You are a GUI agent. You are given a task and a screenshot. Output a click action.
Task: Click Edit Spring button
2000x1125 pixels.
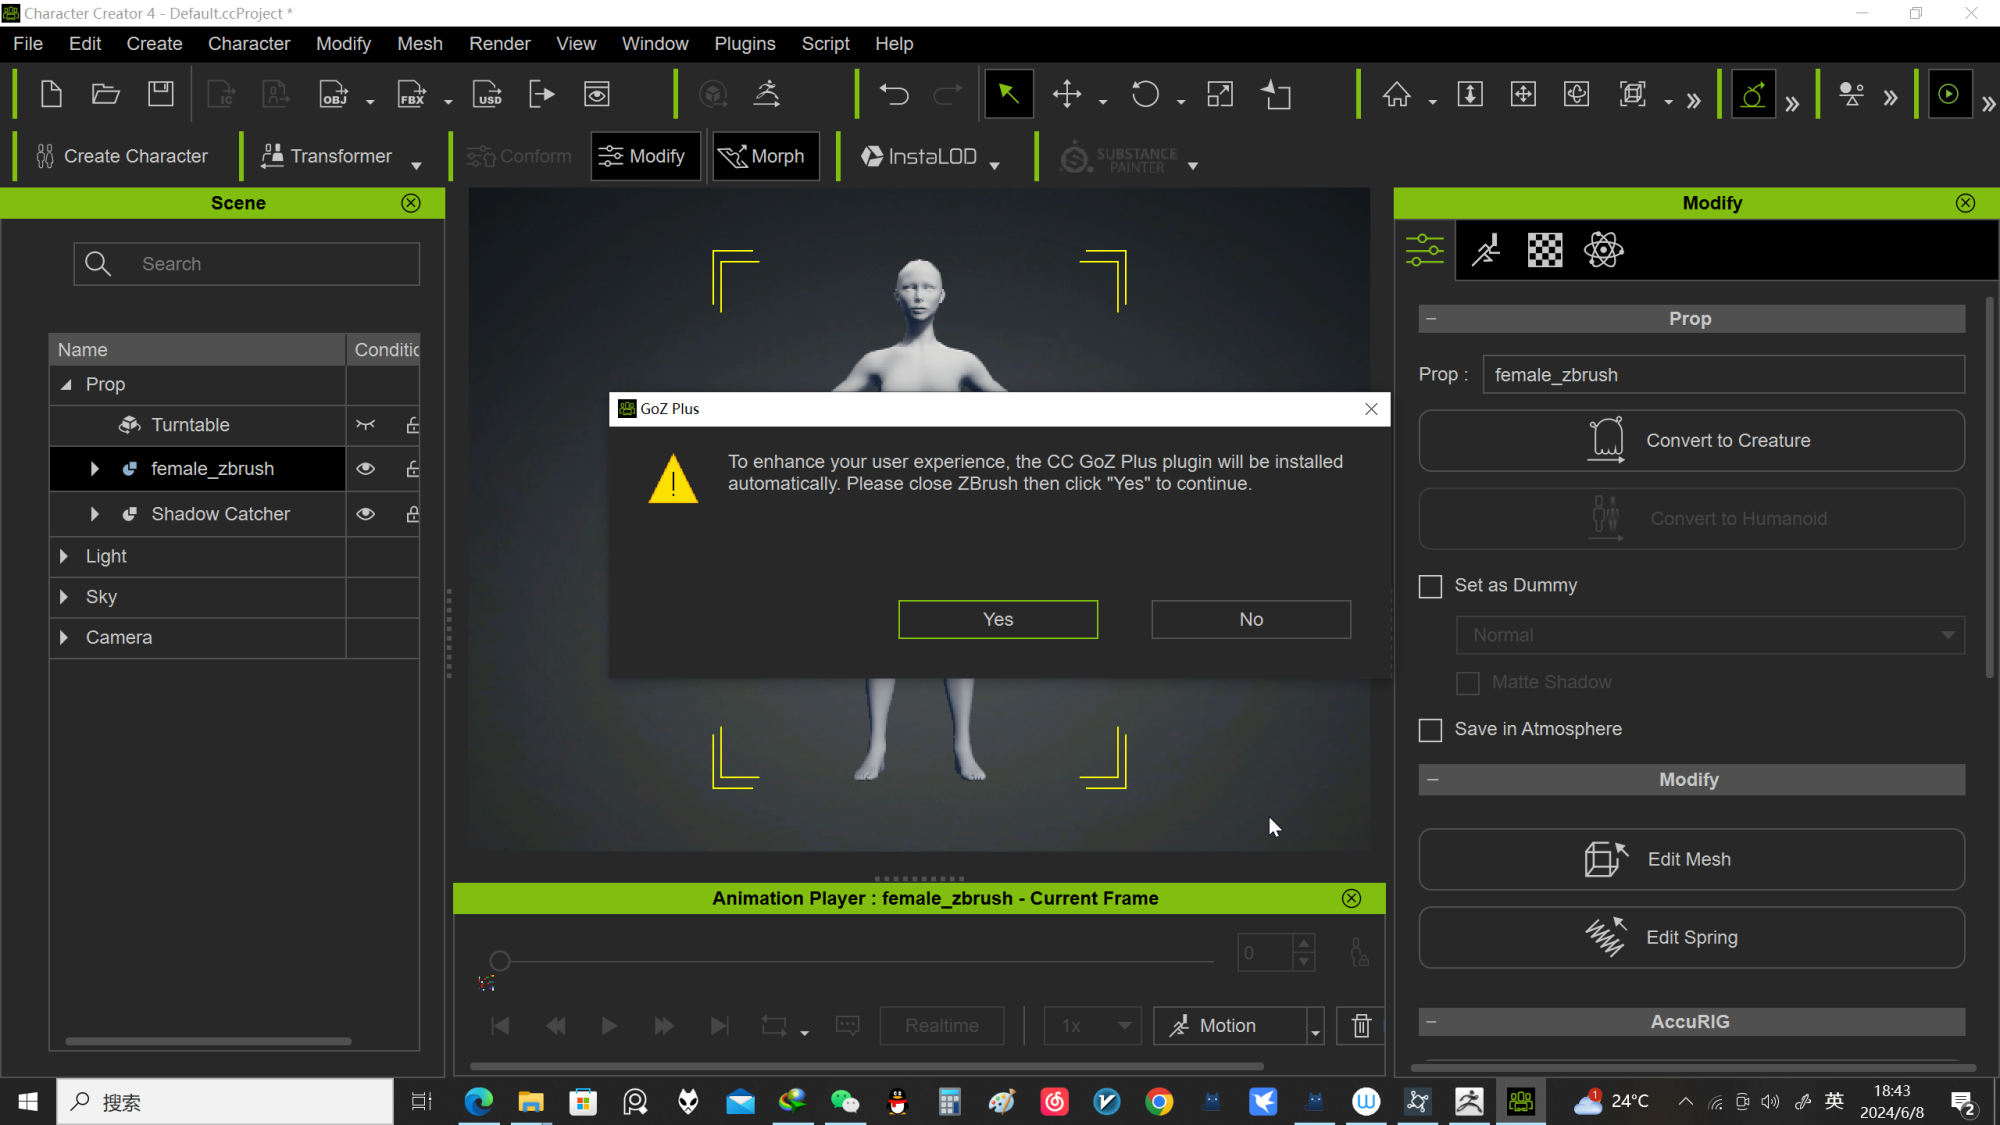click(x=1691, y=938)
